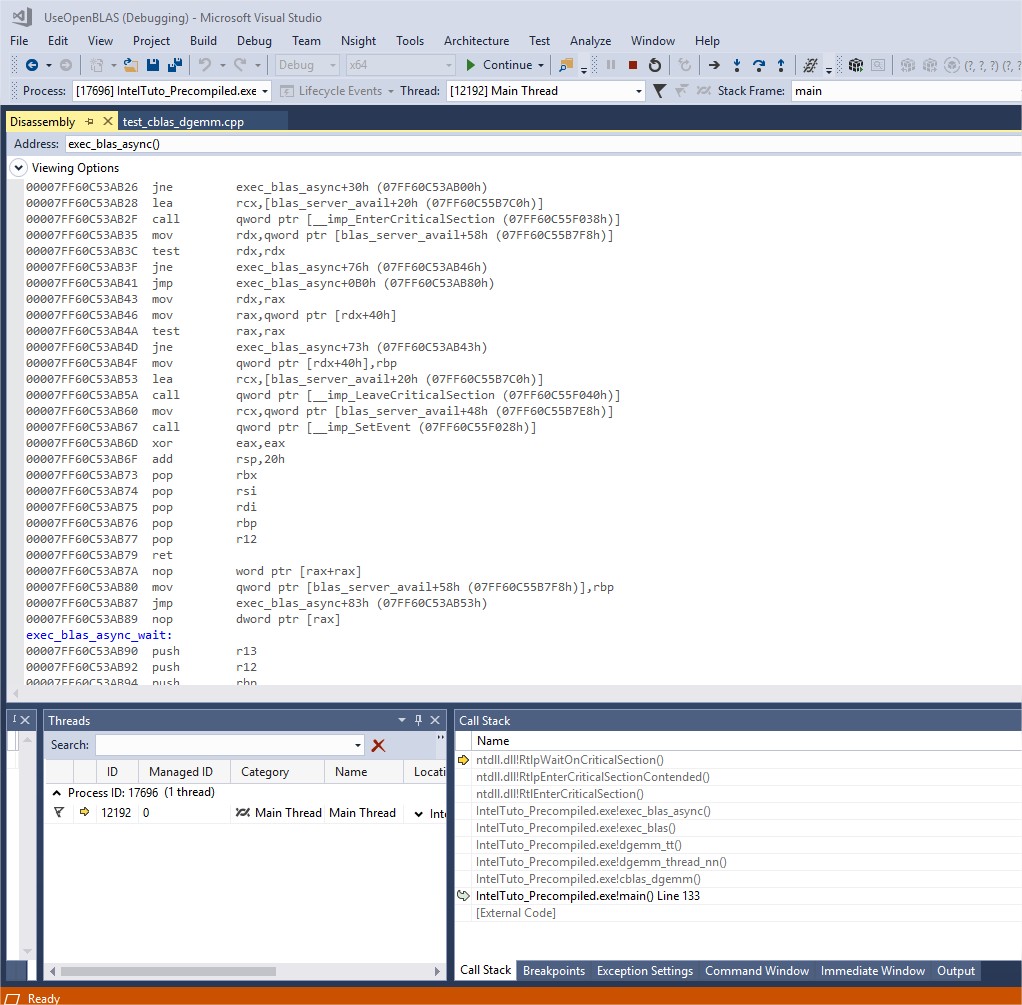Image resolution: width=1022 pixels, height=1005 pixels.
Task: Click the hex display toggle icon
Action: pyautogui.click(x=810, y=65)
